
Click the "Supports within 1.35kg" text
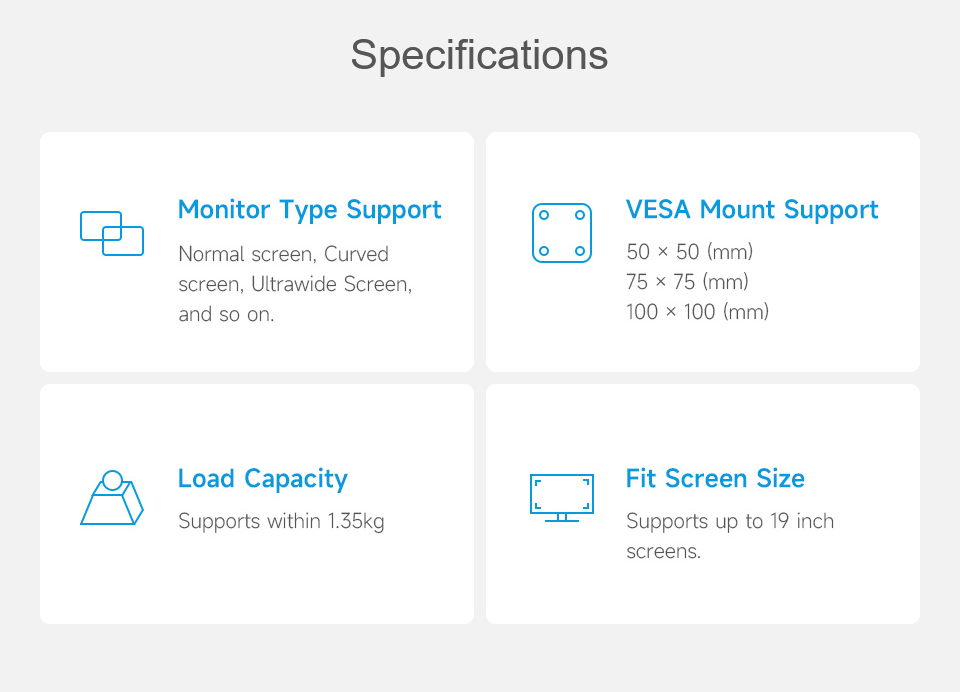click(281, 521)
